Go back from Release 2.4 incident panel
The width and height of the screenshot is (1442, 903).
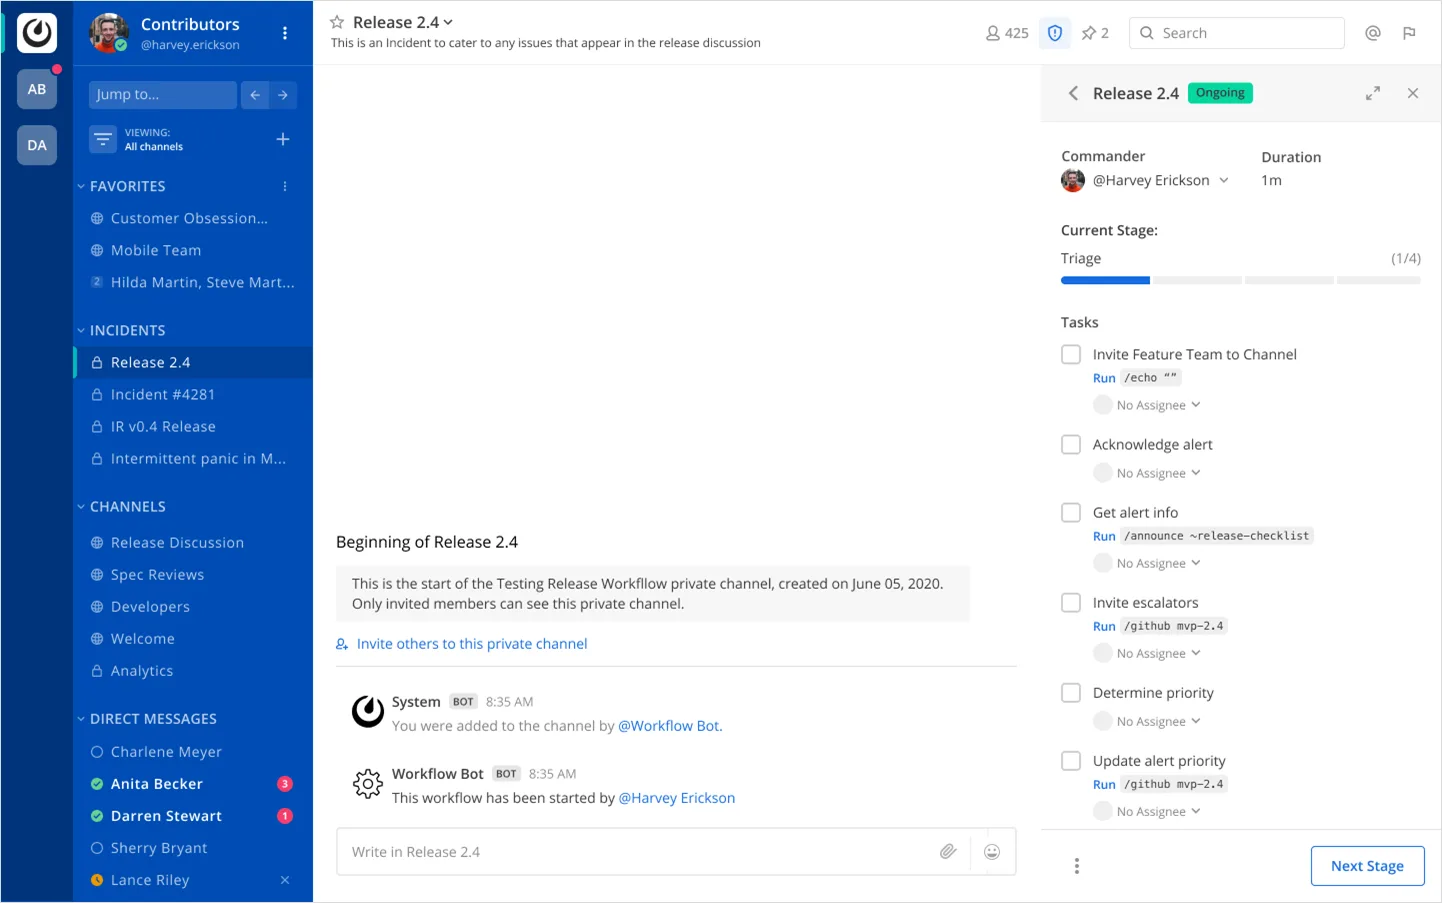pyautogui.click(x=1073, y=93)
